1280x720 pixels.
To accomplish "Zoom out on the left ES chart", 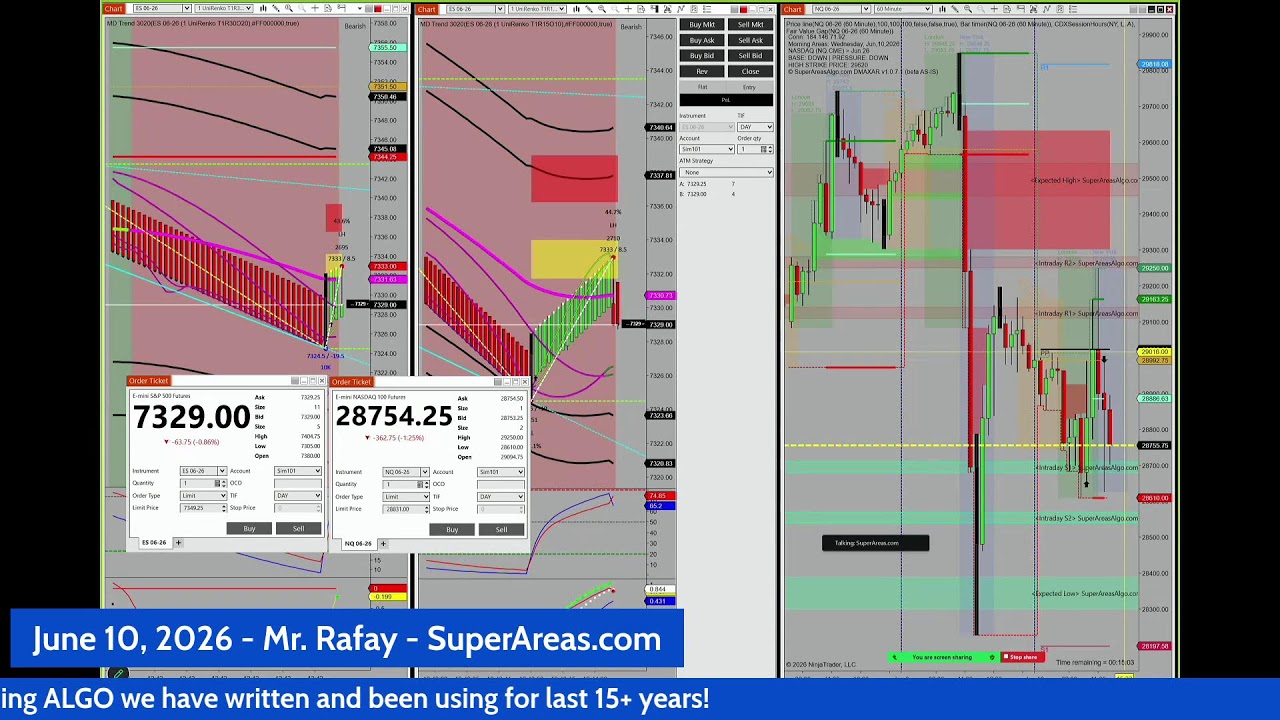I will click(x=302, y=9).
